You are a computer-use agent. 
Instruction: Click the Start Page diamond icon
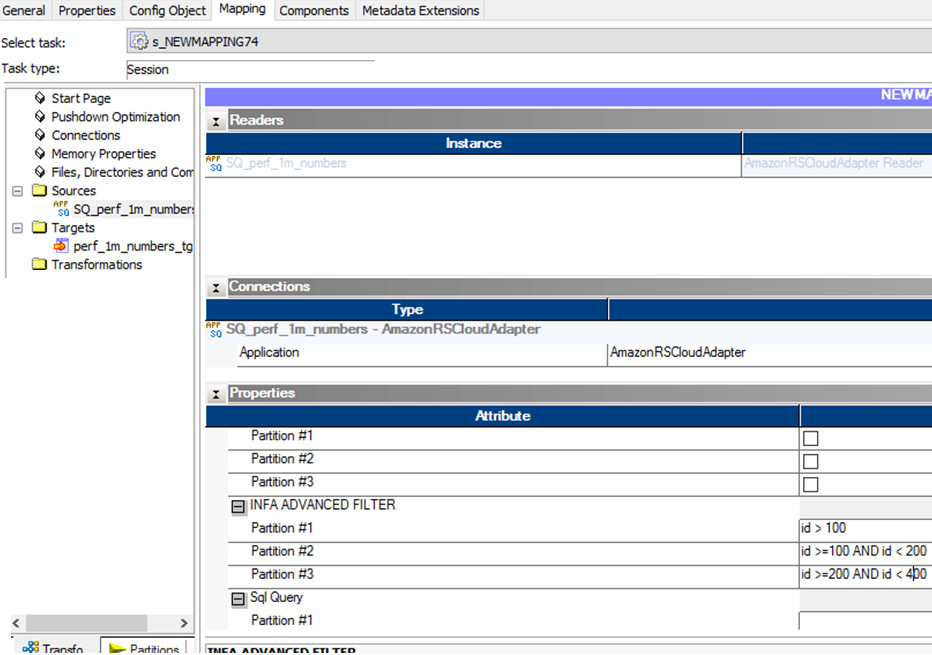(40, 98)
